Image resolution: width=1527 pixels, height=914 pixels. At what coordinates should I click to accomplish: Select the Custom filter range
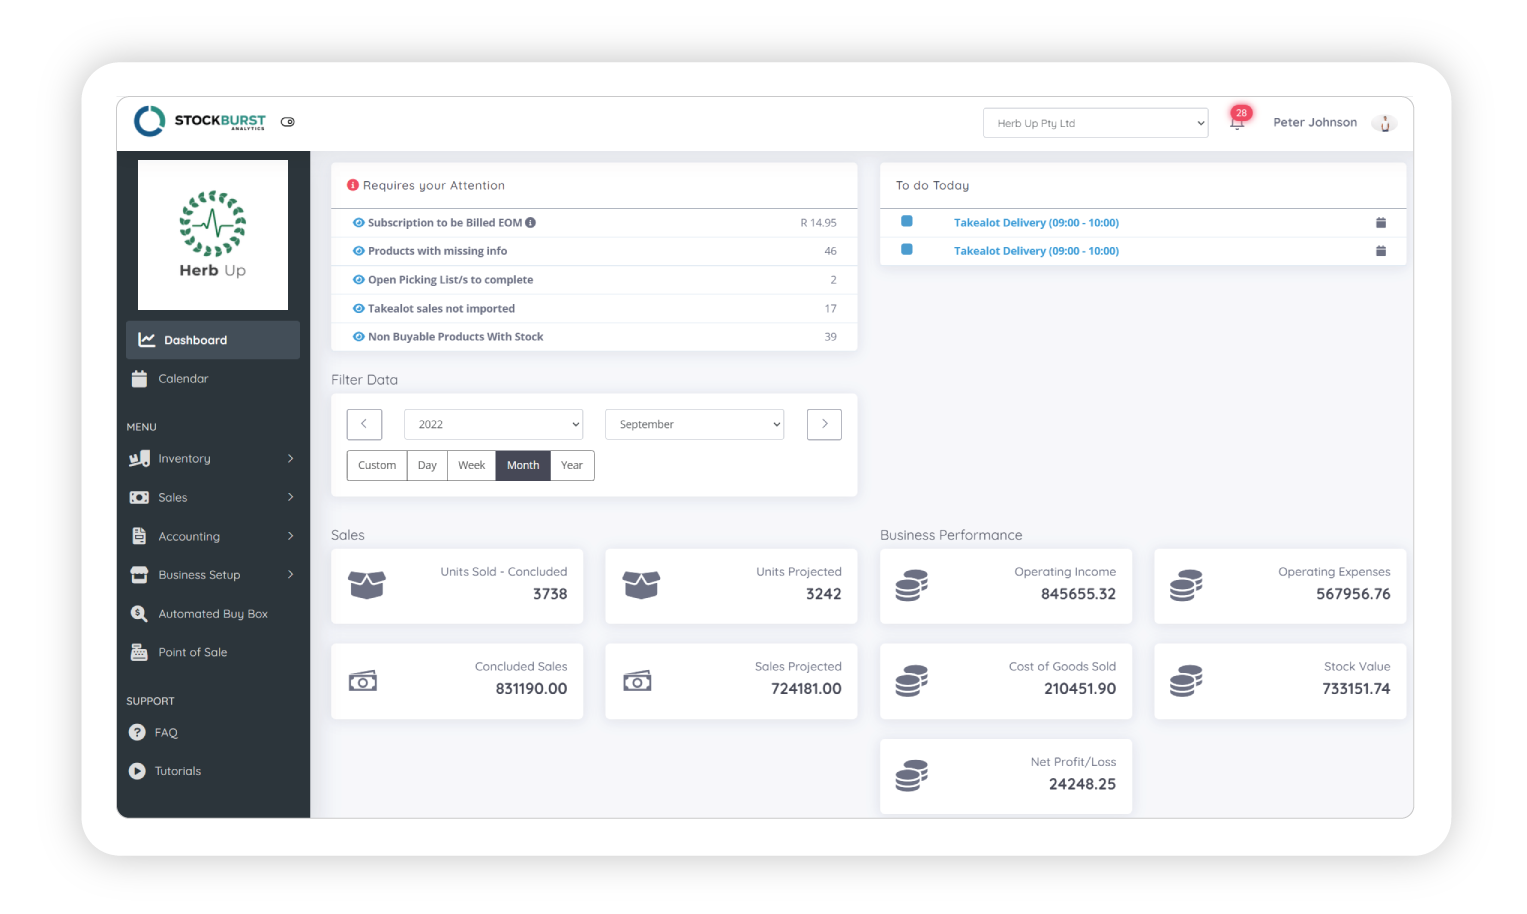(377, 465)
